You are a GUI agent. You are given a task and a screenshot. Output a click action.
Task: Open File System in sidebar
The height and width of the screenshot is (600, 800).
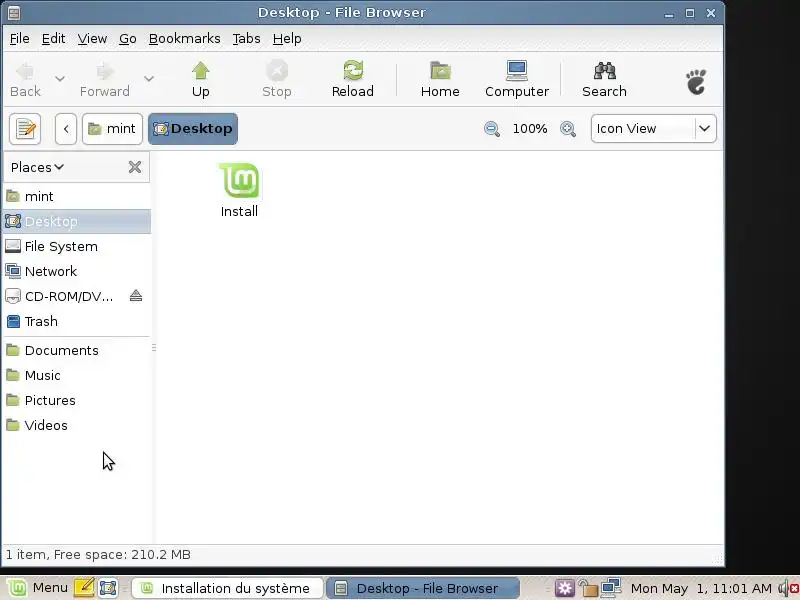point(77,246)
